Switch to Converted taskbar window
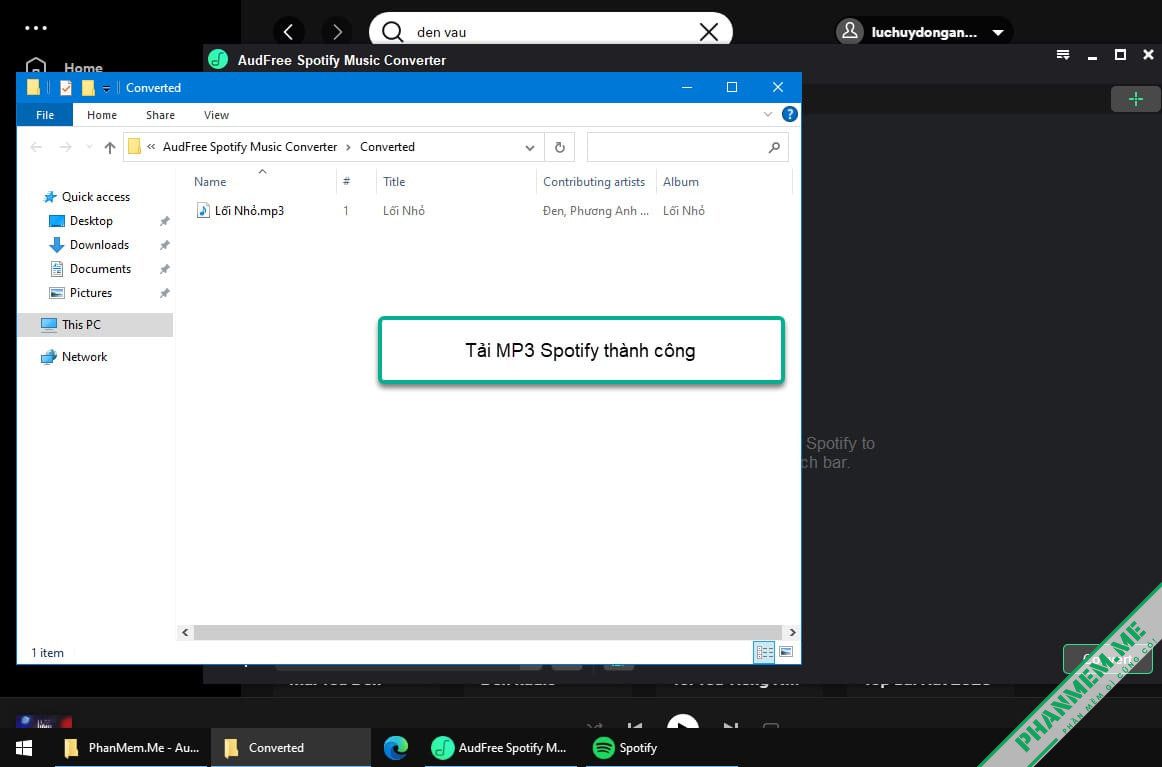The width and height of the screenshot is (1162, 767). 290,748
